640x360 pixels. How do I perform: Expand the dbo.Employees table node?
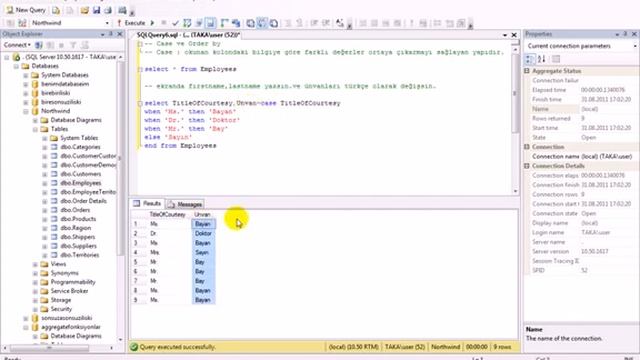(44, 183)
